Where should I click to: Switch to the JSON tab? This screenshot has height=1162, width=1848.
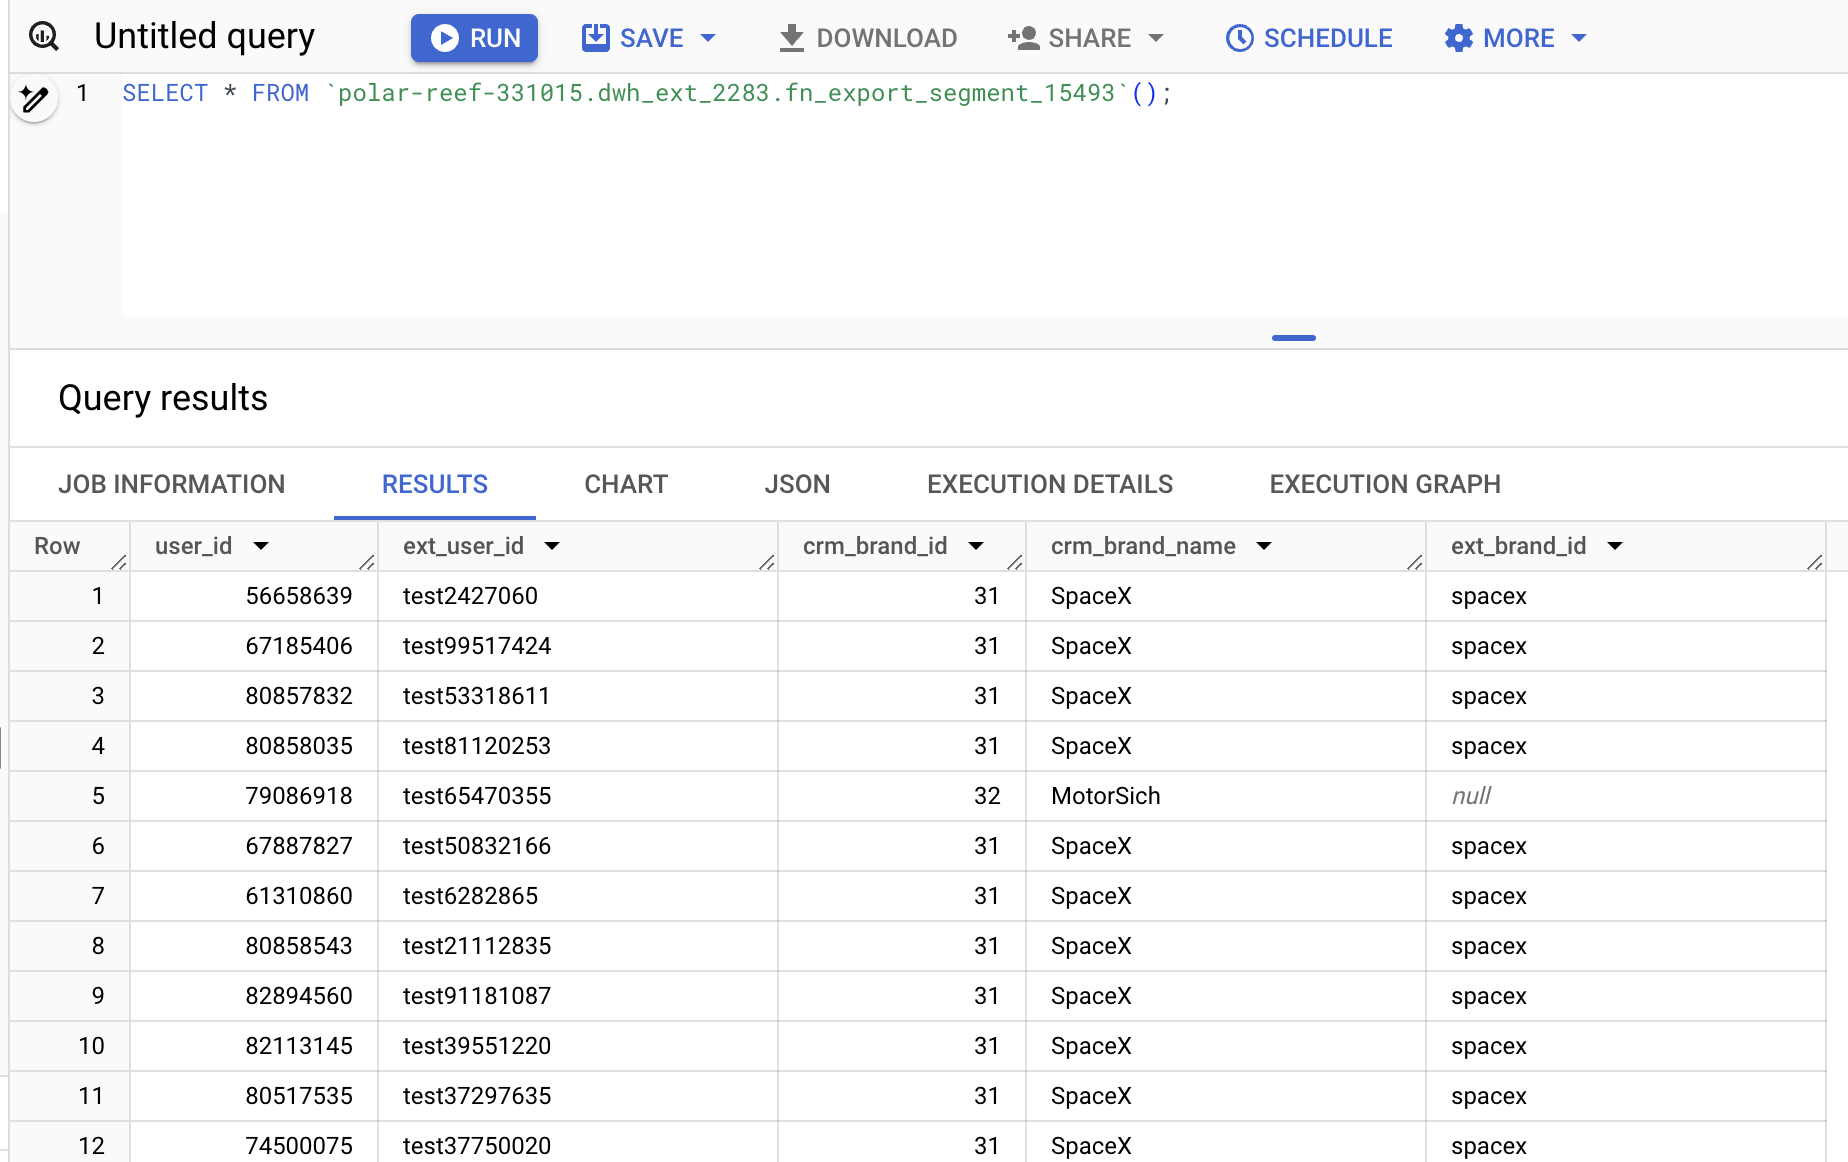797,484
